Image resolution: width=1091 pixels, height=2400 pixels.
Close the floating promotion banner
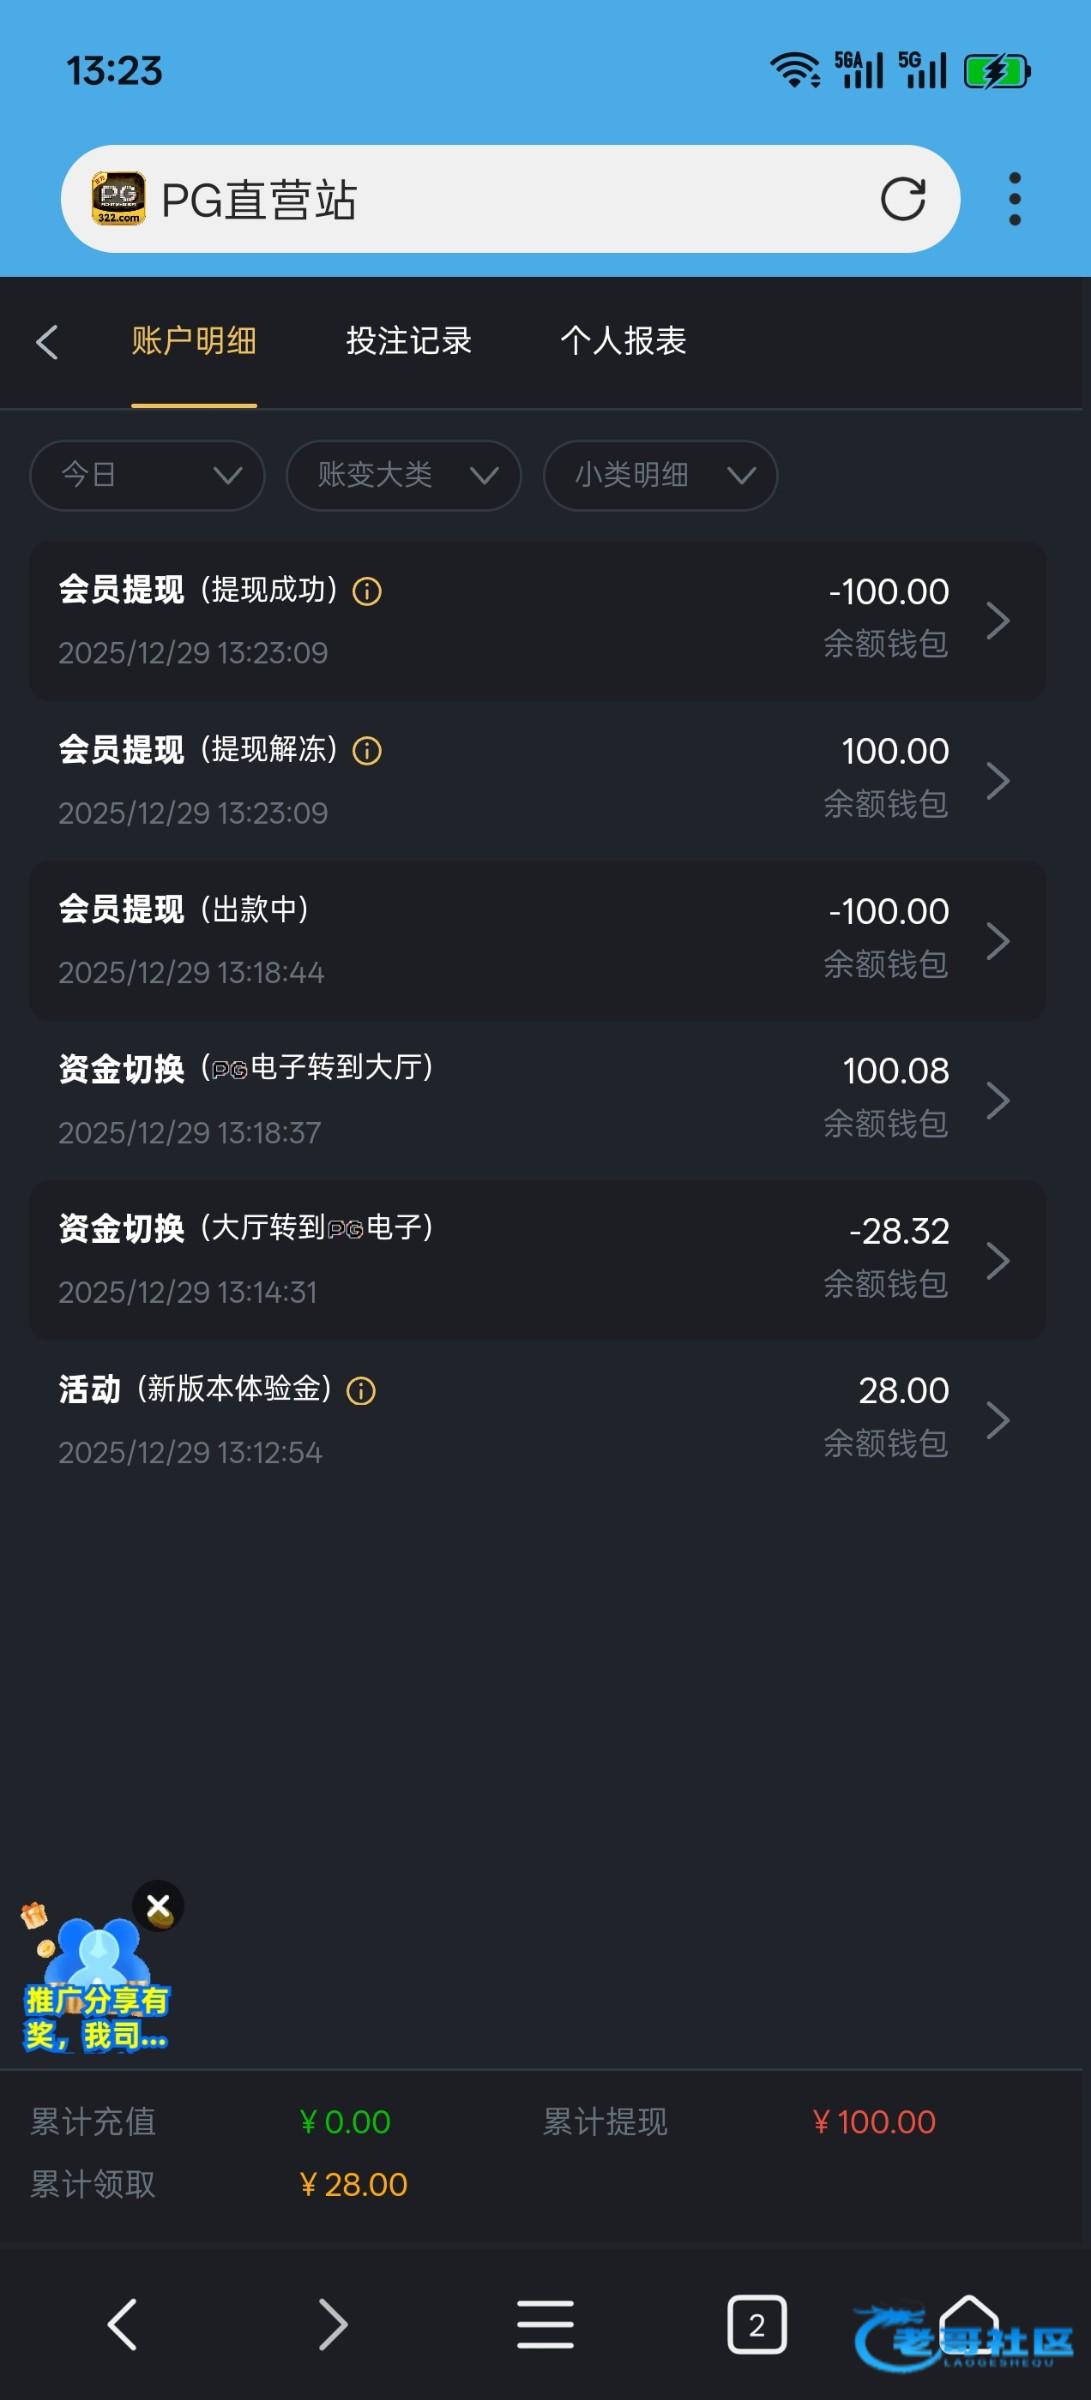point(159,1907)
